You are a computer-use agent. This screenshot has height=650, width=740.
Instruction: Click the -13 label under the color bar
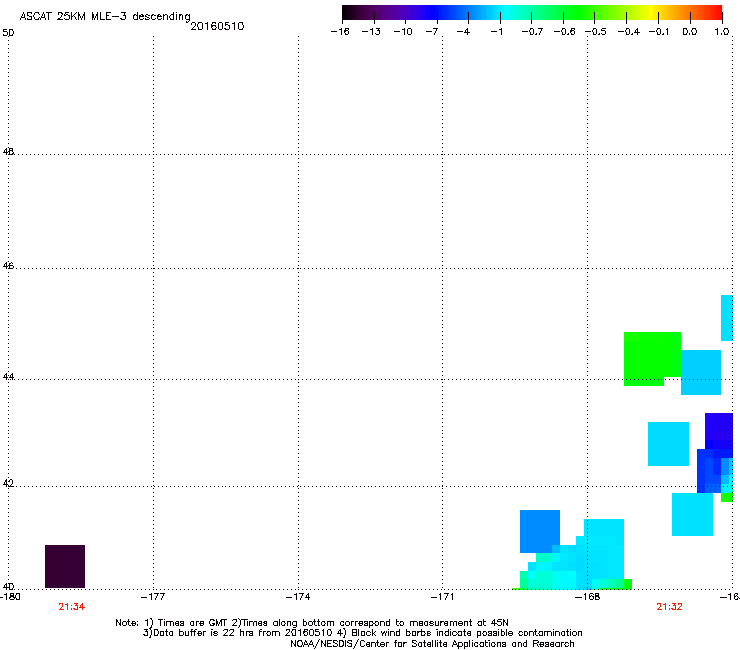[x=371, y=32]
